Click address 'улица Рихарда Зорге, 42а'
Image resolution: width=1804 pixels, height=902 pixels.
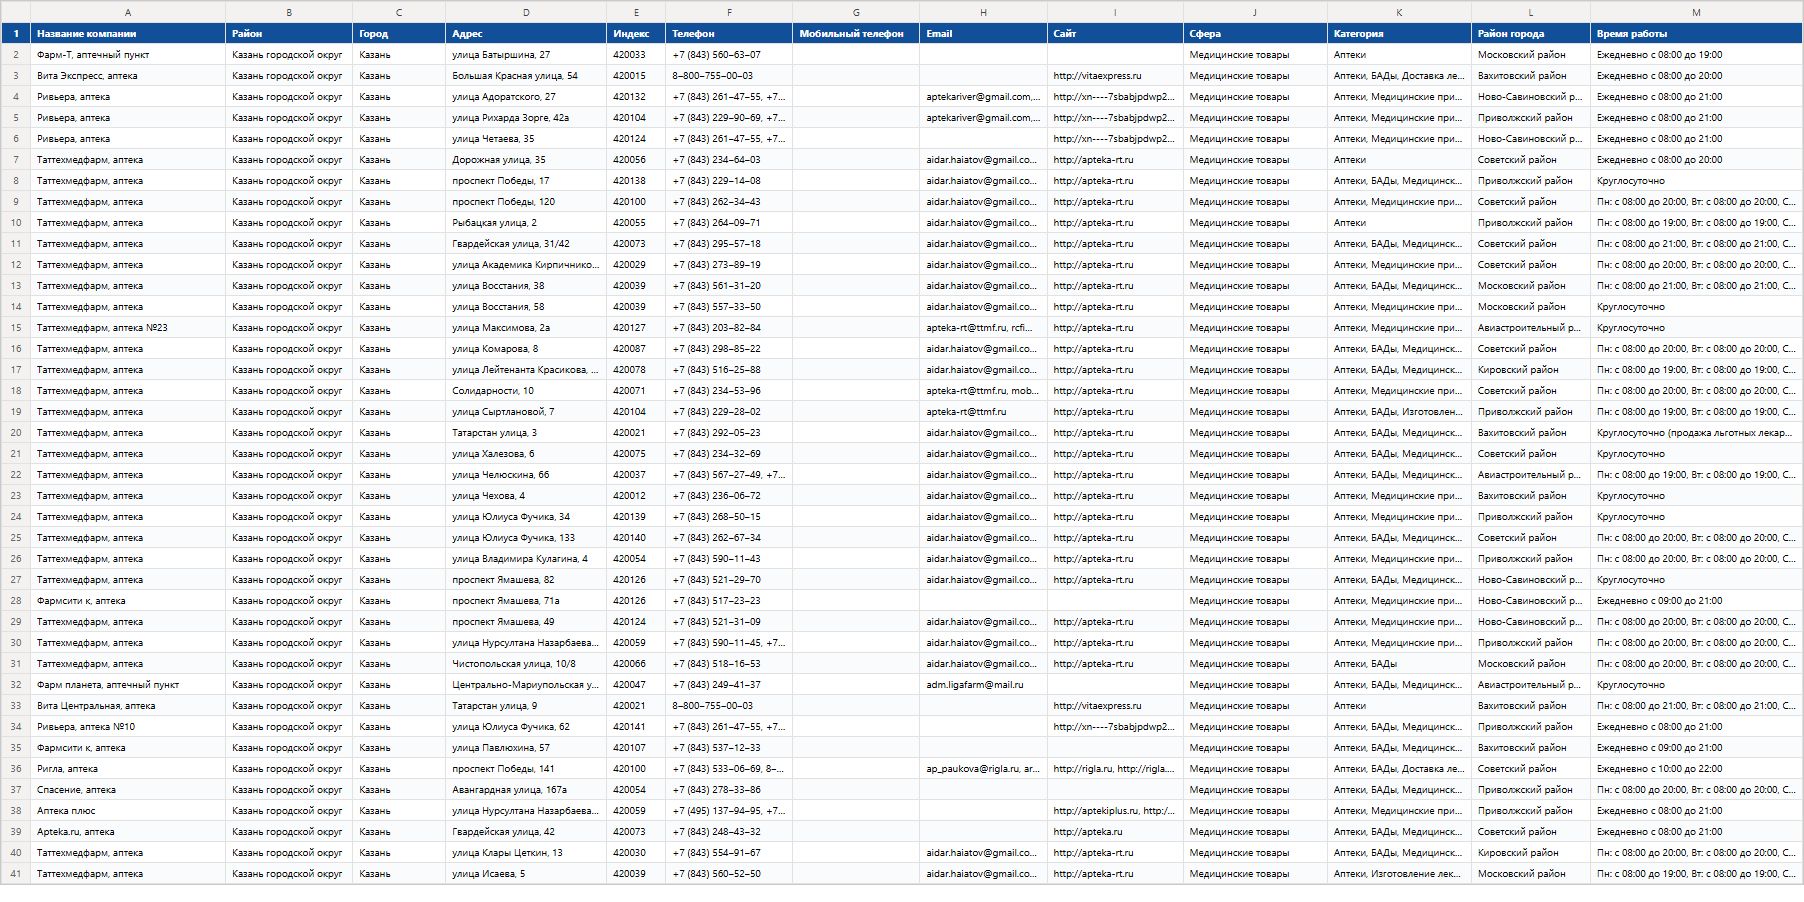(x=526, y=118)
